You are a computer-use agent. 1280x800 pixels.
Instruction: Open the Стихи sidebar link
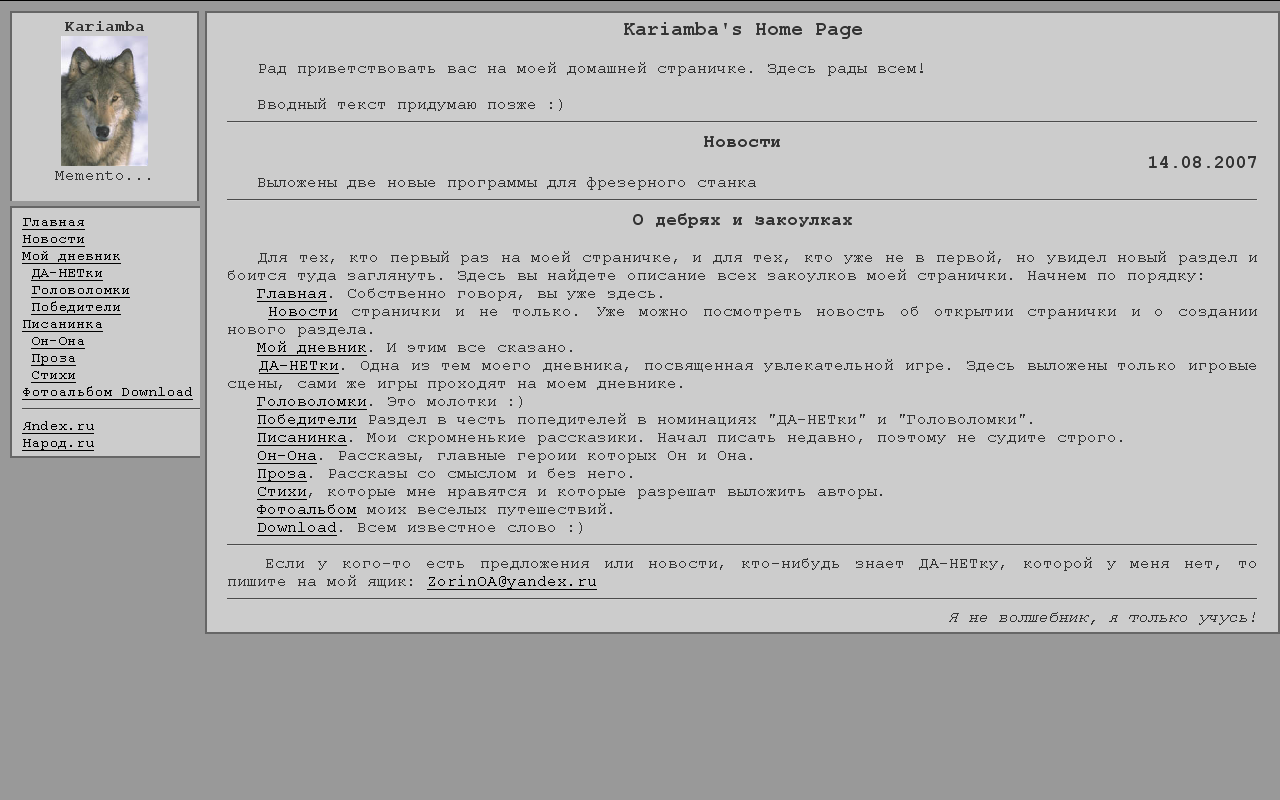tap(53, 376)
